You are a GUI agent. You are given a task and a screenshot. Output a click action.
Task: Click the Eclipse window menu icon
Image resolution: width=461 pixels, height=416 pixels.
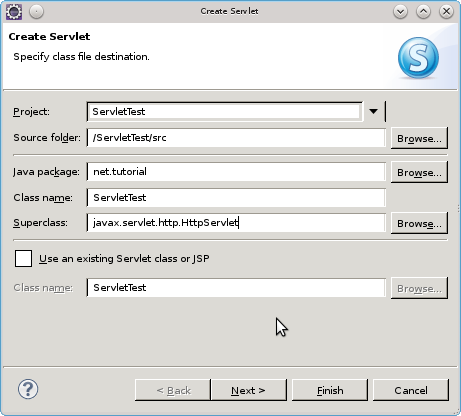tap(14, 12)
